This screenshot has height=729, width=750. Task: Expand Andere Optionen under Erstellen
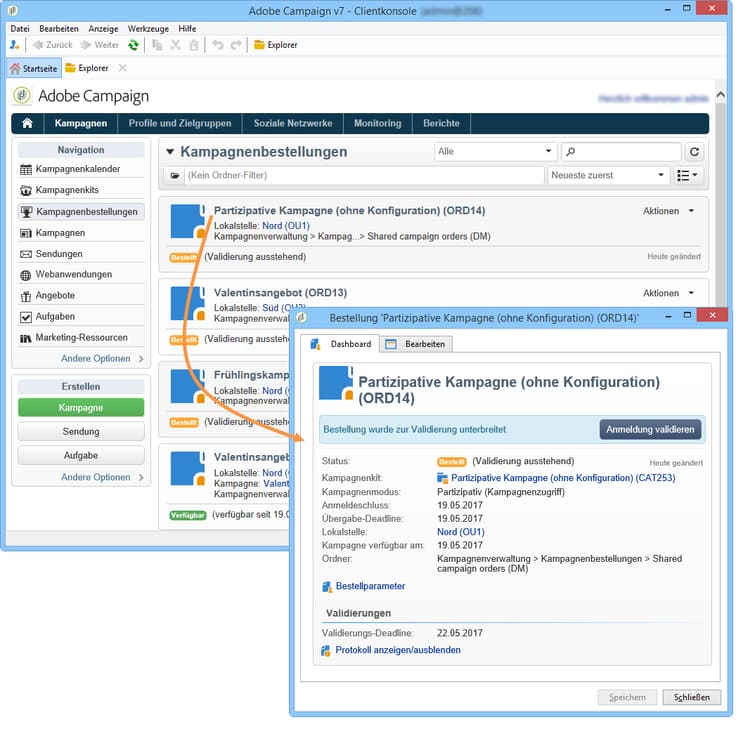click(102, 477)
